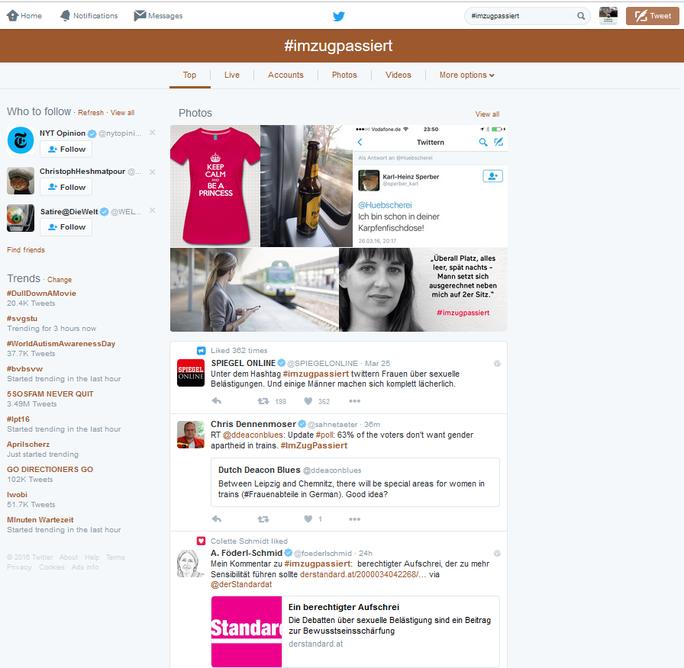
Task: Retweet the SPIEGEL ONLINE tweet
Action: 263,401
